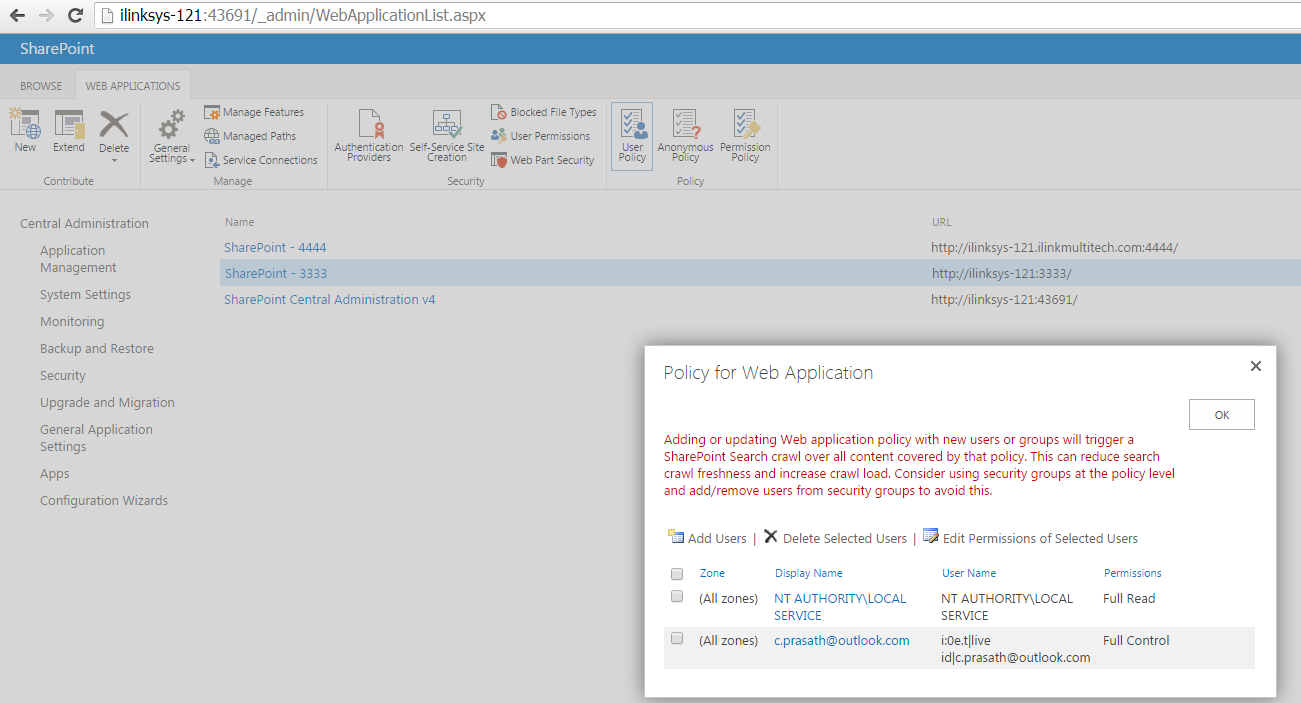Open Apps in sidebar navigation

coord(55,474)
